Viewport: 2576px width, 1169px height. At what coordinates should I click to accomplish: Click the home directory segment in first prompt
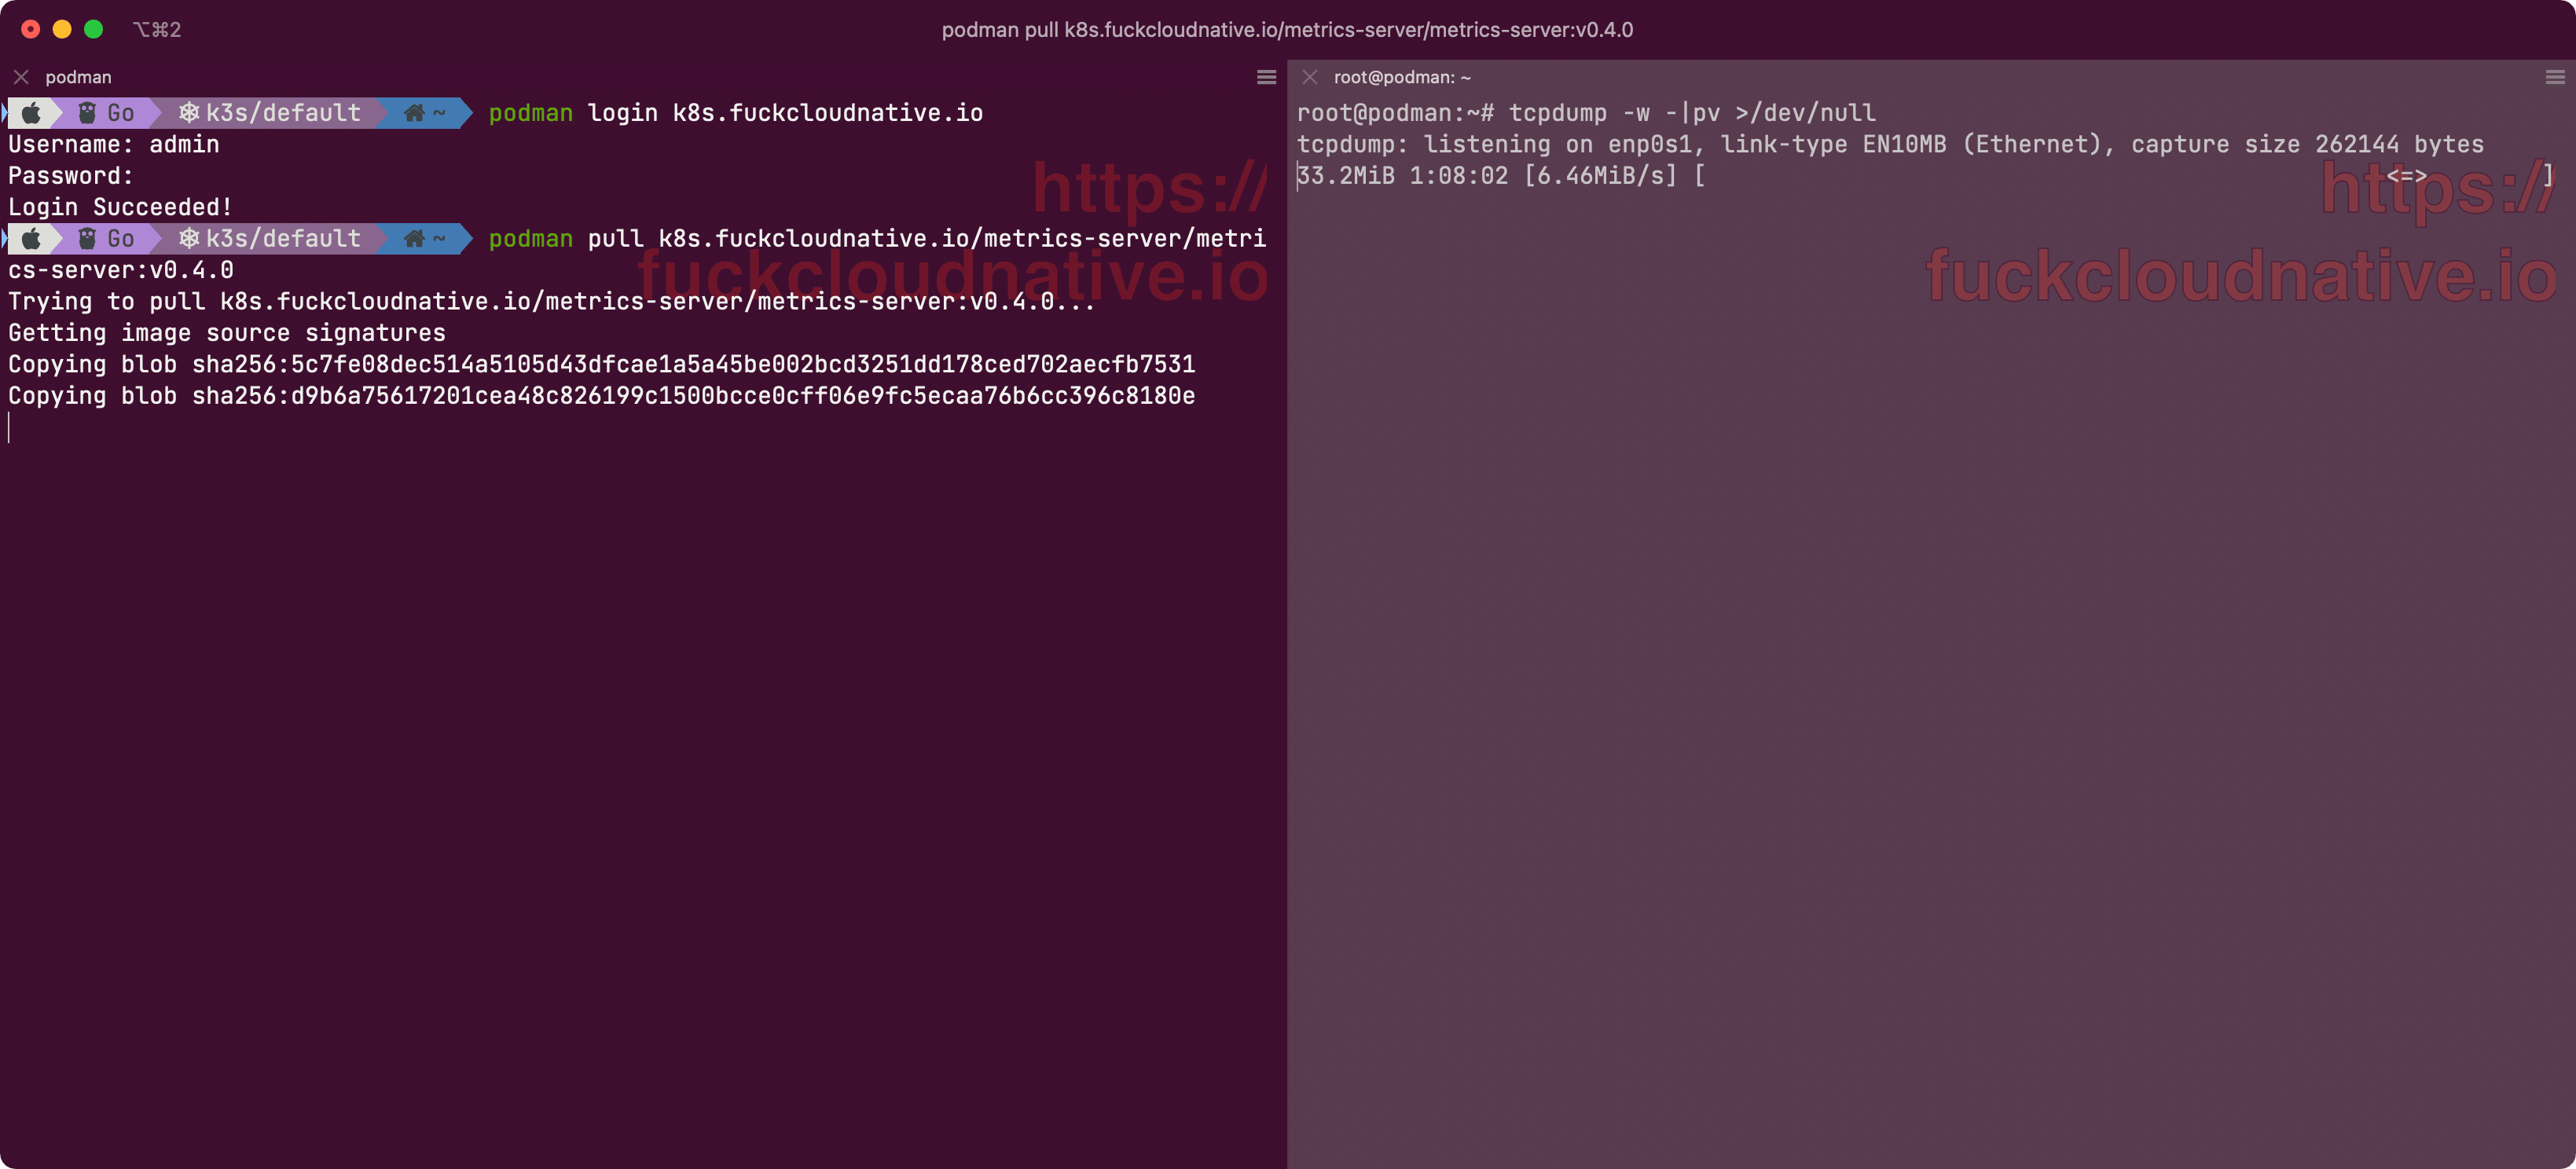426,113
